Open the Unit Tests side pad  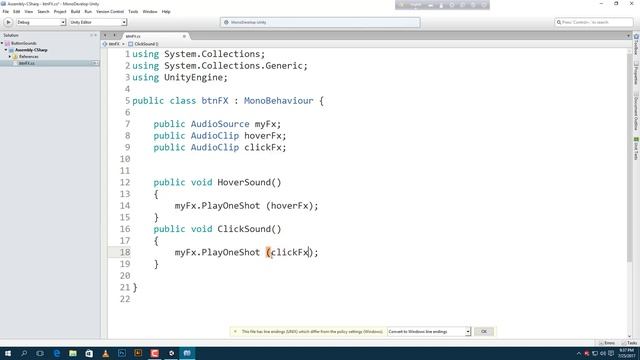point(636,149)
